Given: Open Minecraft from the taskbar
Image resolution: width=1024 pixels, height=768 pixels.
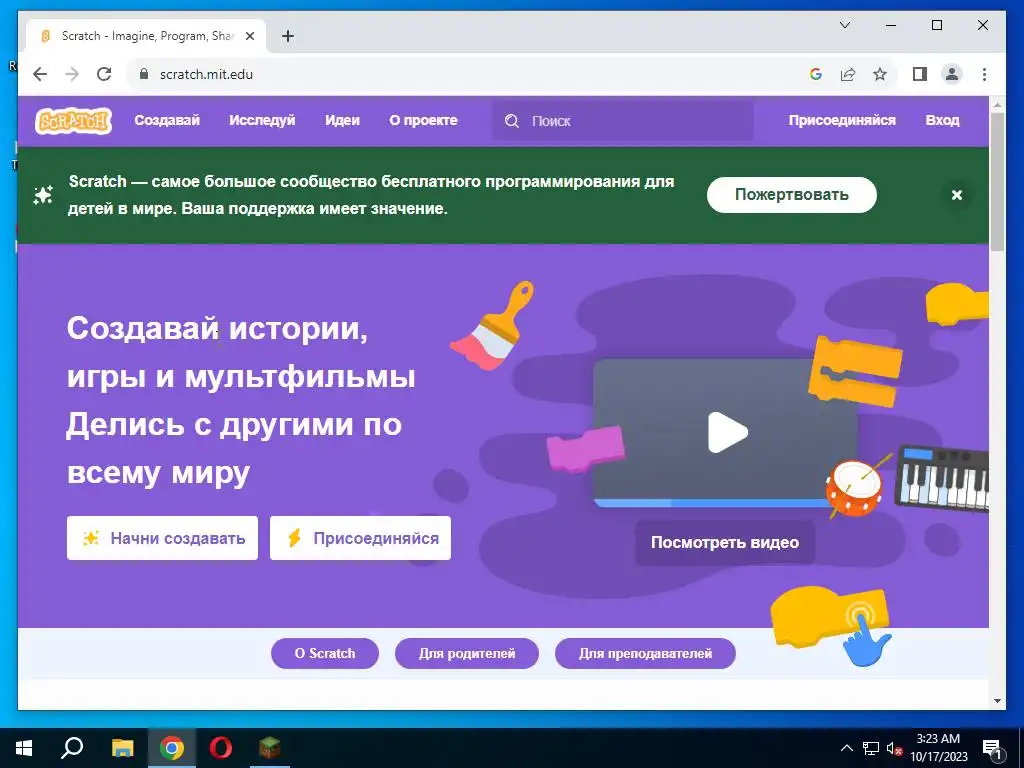Looking at the screenshot, I should (x=270, y=748).
